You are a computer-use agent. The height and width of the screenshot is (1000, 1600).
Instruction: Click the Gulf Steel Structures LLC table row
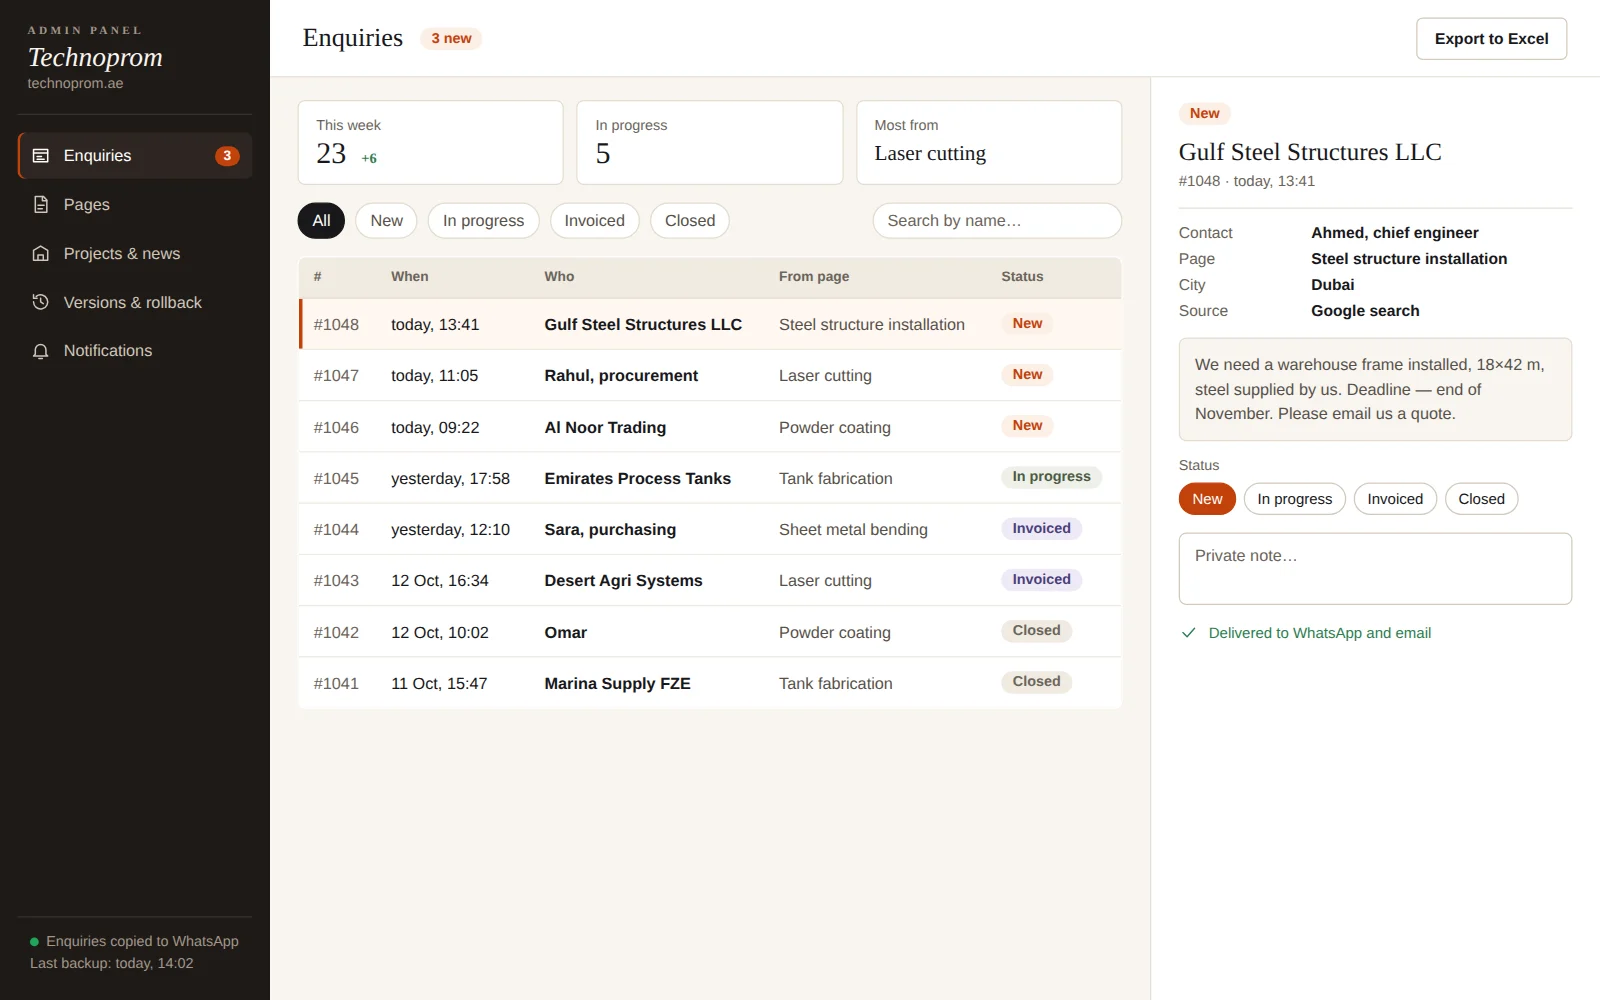(x=710, y=324)
